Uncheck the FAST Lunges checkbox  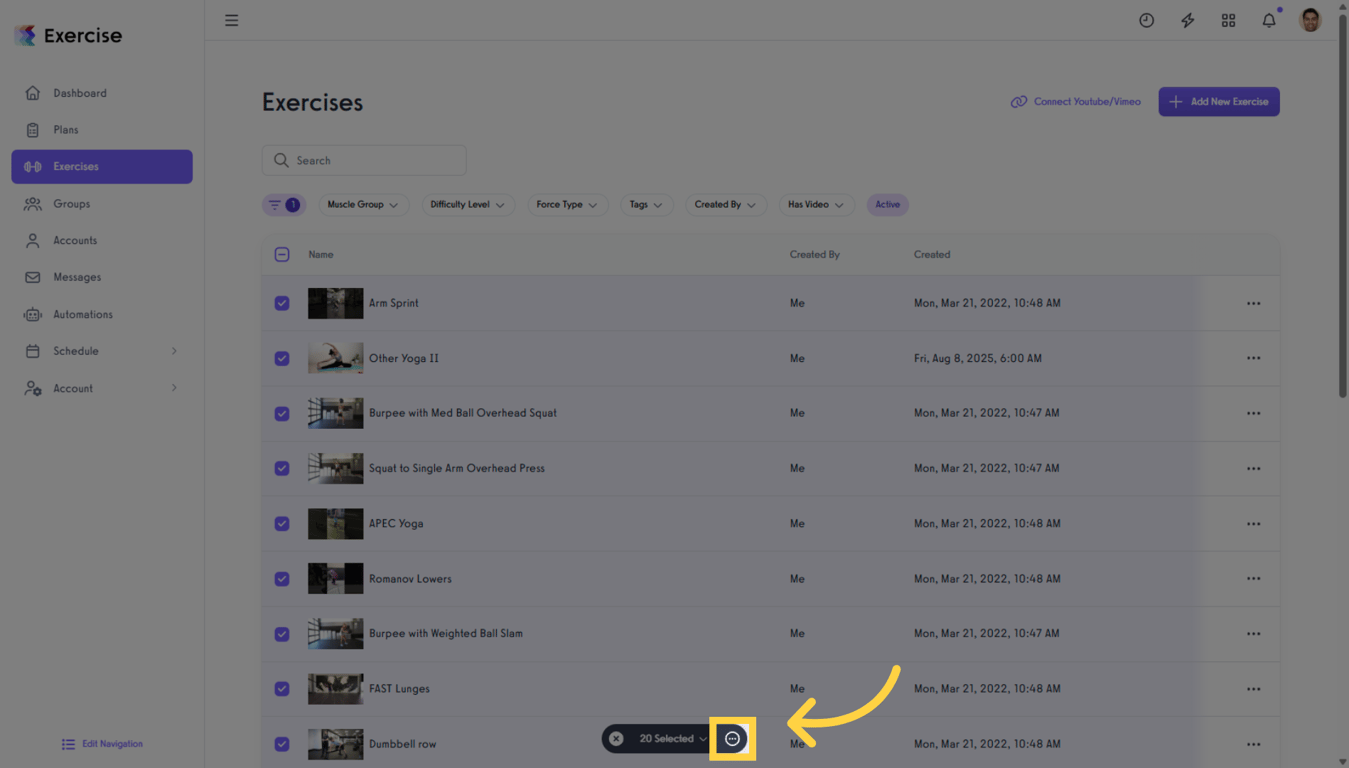click(282, 689)
